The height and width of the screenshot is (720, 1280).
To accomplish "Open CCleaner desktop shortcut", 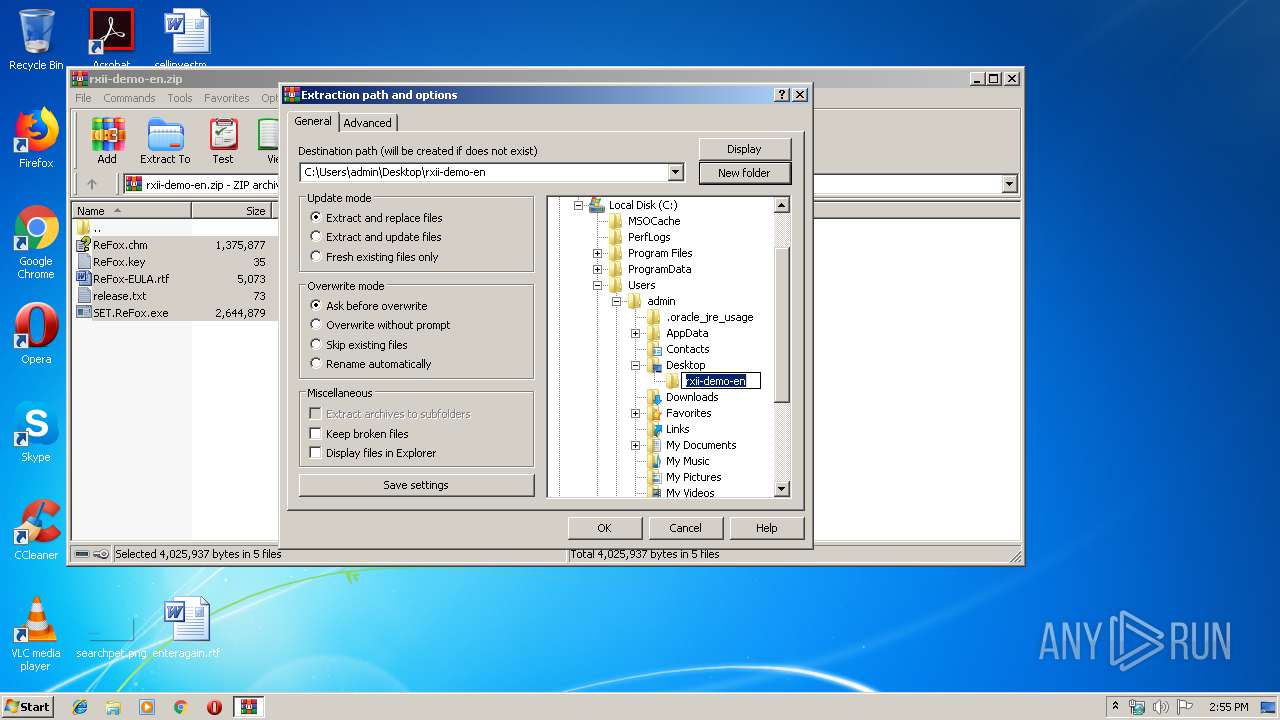I will pyautogui.click(x=36, y=530).
